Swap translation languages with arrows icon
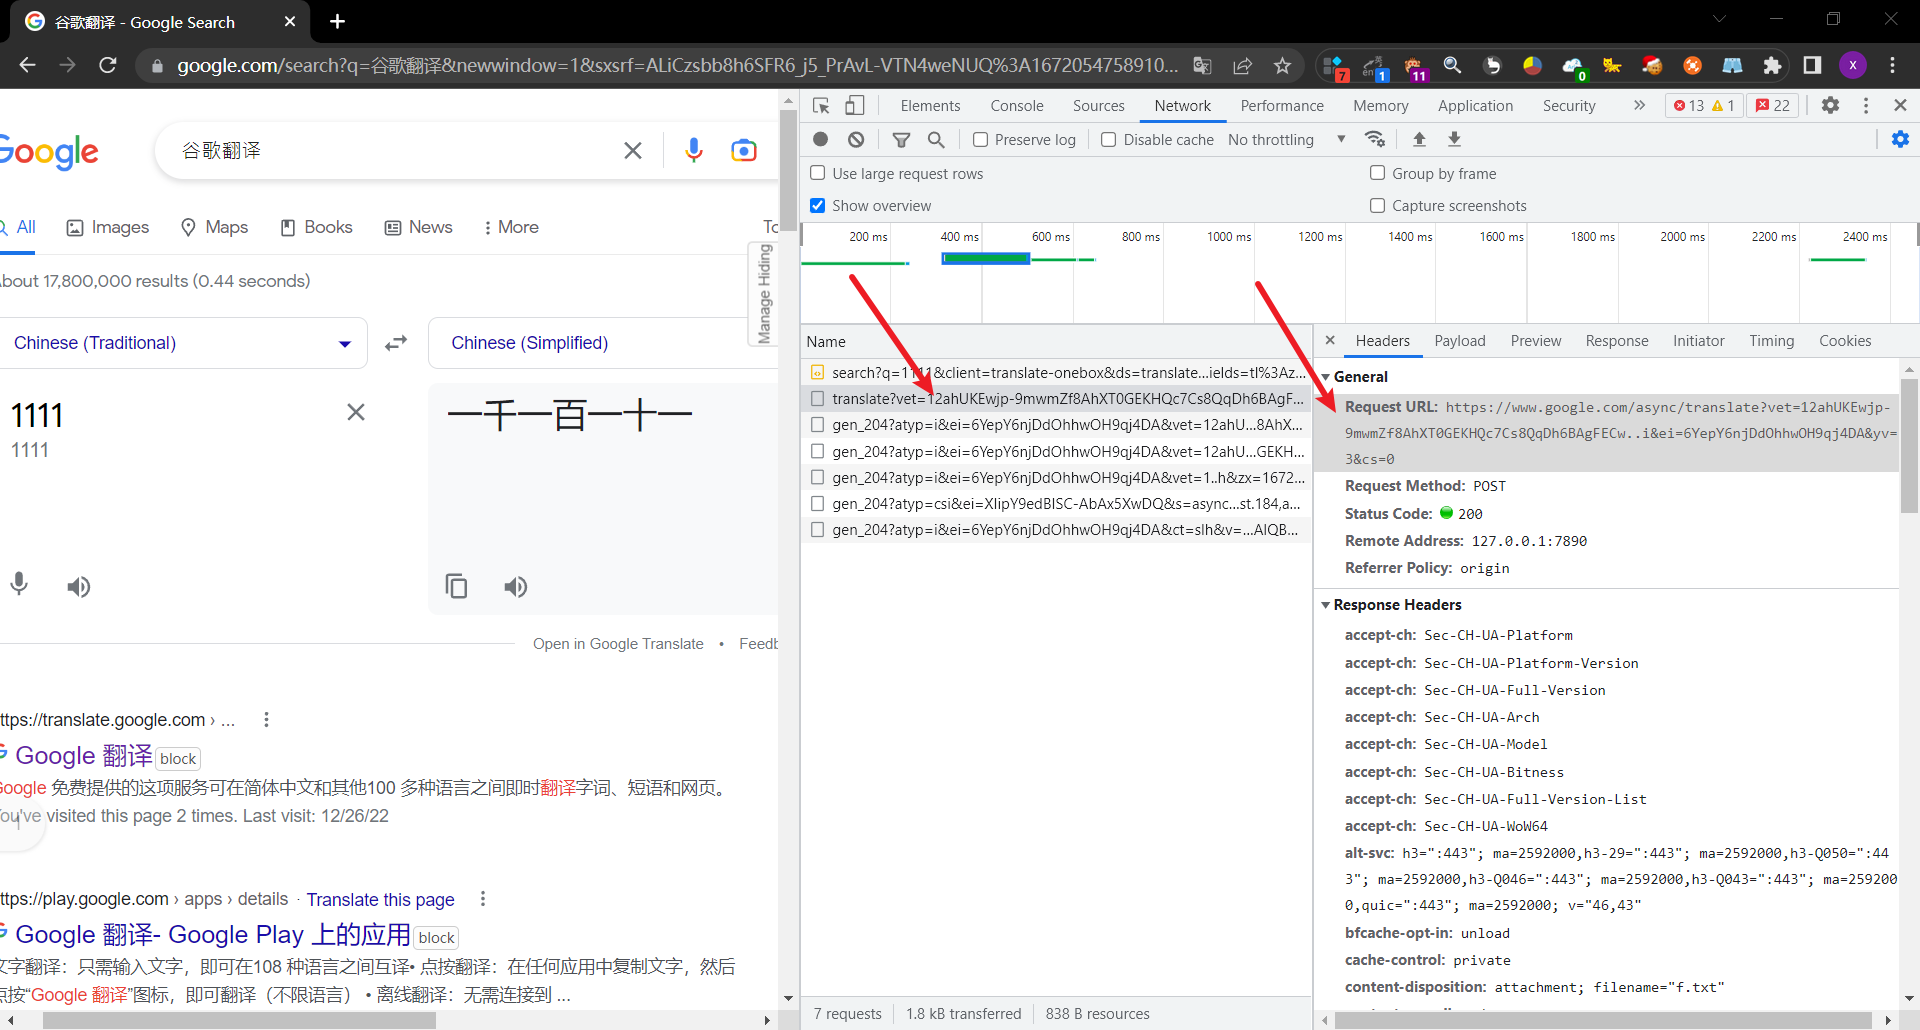This screenshot has height=1030, width=1920. point(397,343)
